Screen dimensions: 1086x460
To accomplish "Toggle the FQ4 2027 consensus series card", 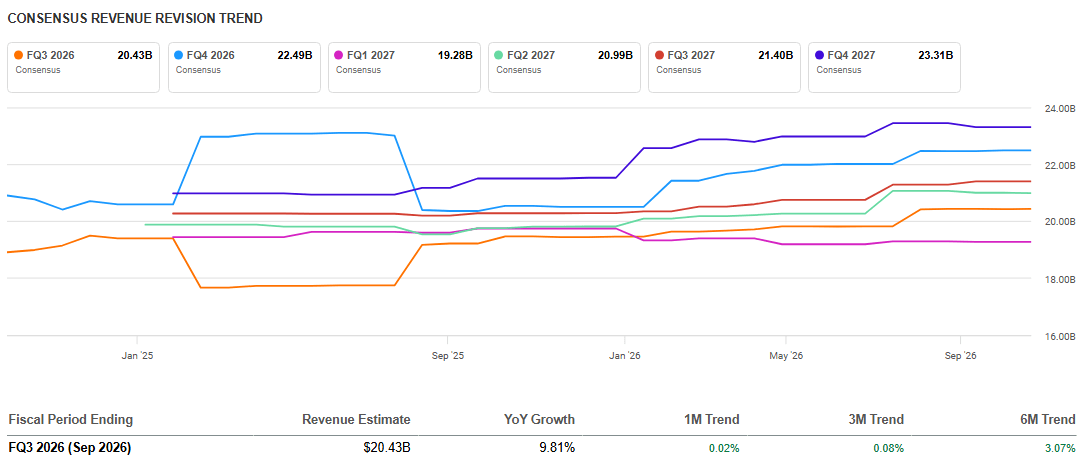I will 884,67.
